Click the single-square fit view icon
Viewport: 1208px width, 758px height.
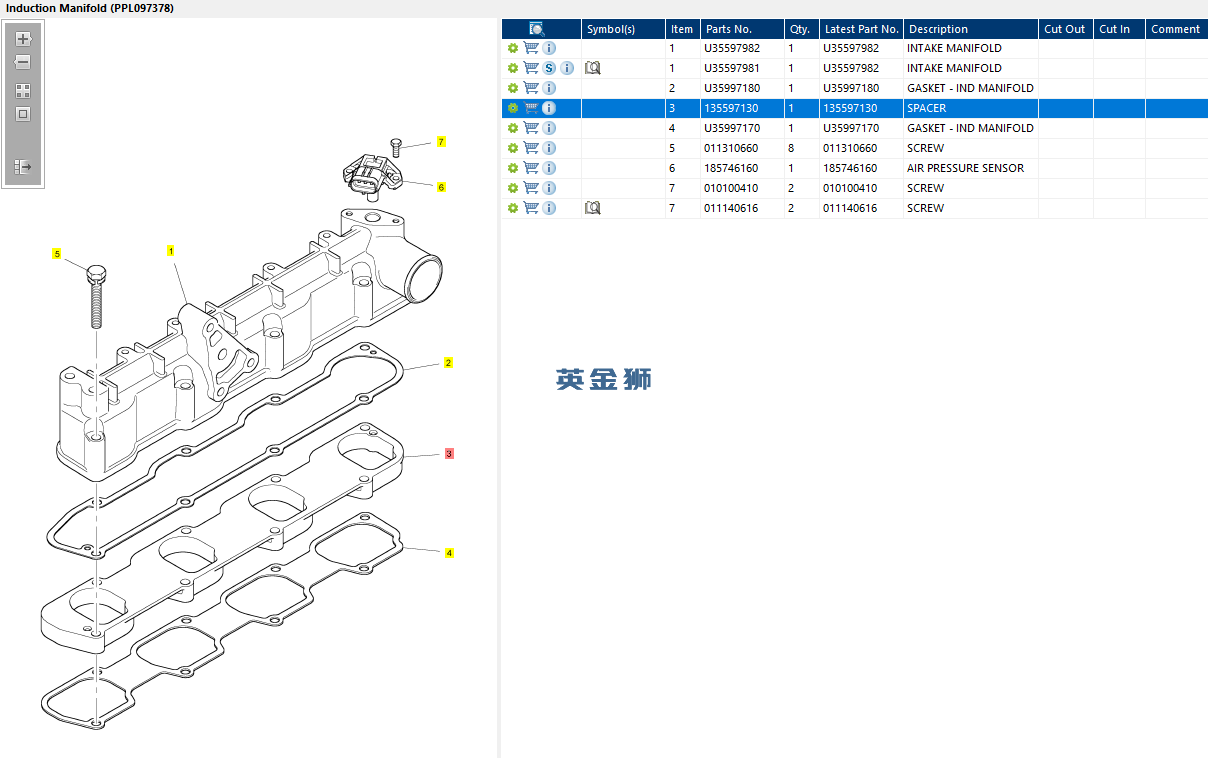click(x=23, y=114)
